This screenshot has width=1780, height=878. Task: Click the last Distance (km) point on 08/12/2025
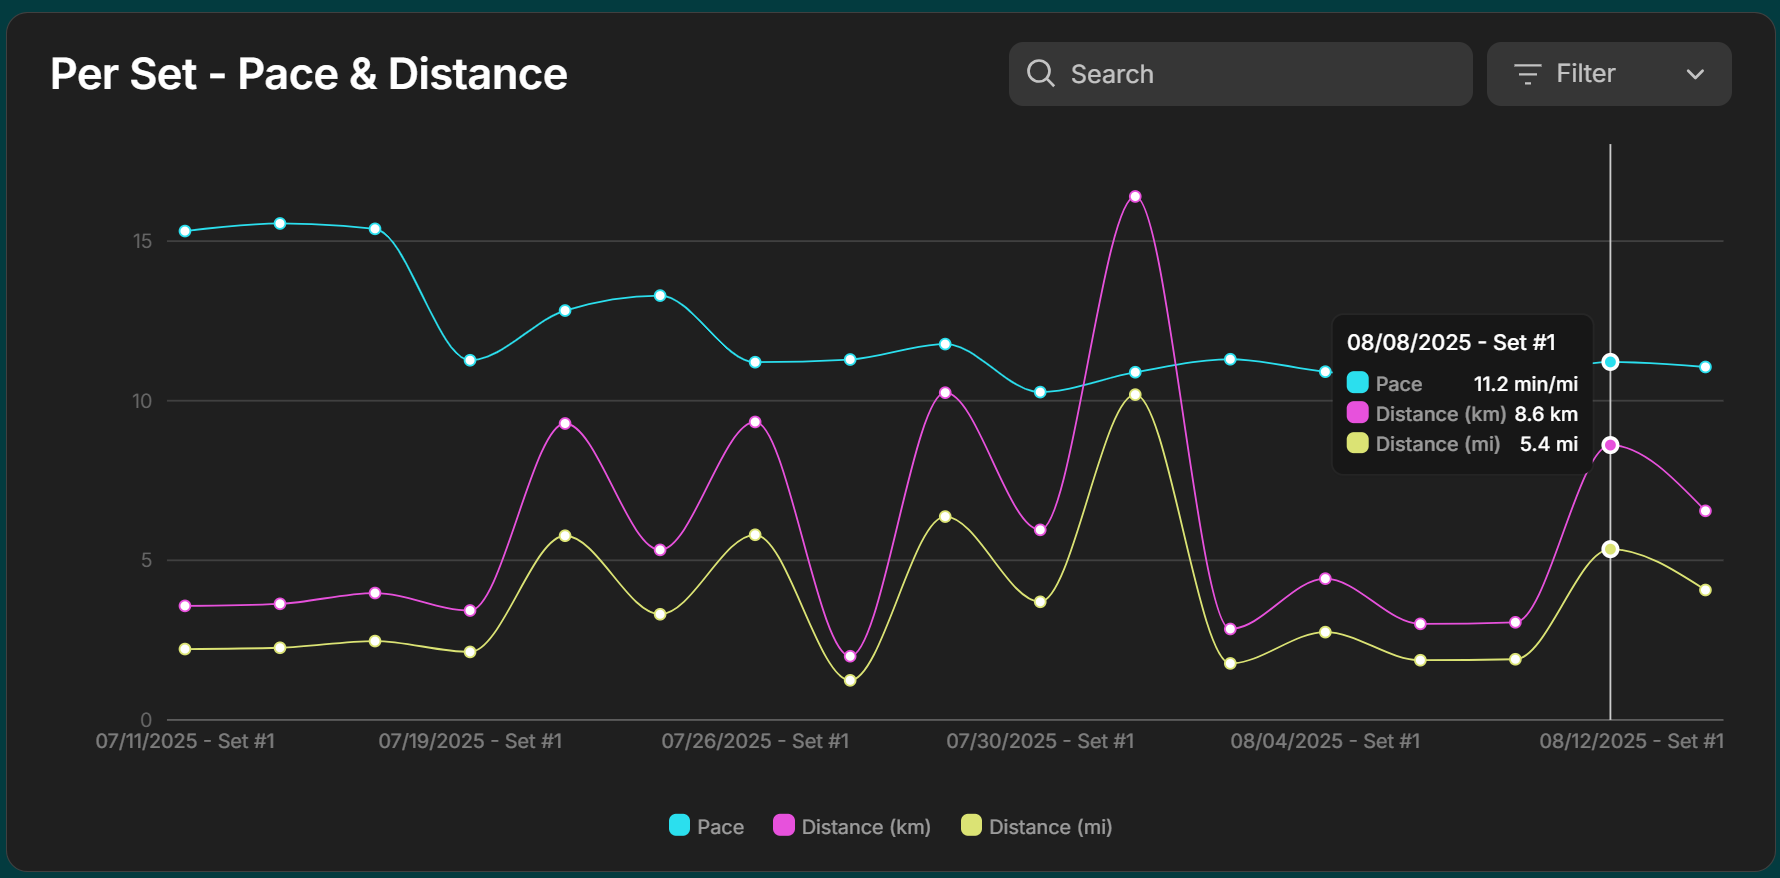click(x=1705, y=511)
